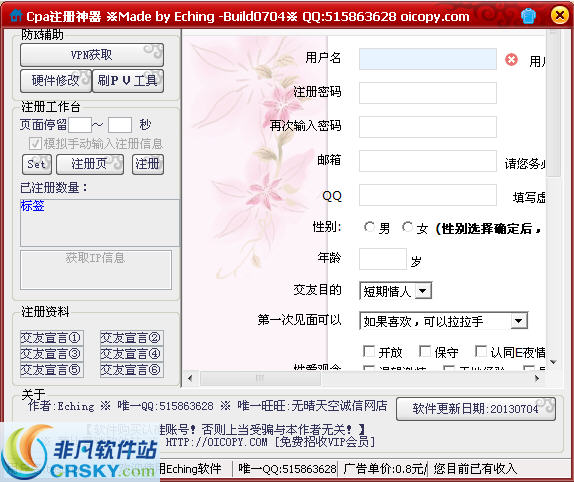
Task: Open the 刷PV工具 button
Action: point(128,81)
